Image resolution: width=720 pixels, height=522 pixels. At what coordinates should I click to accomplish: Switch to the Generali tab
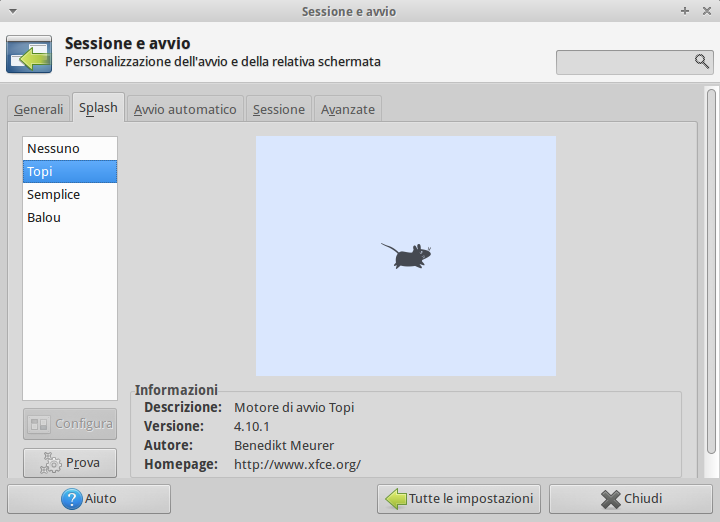[38, 109]
